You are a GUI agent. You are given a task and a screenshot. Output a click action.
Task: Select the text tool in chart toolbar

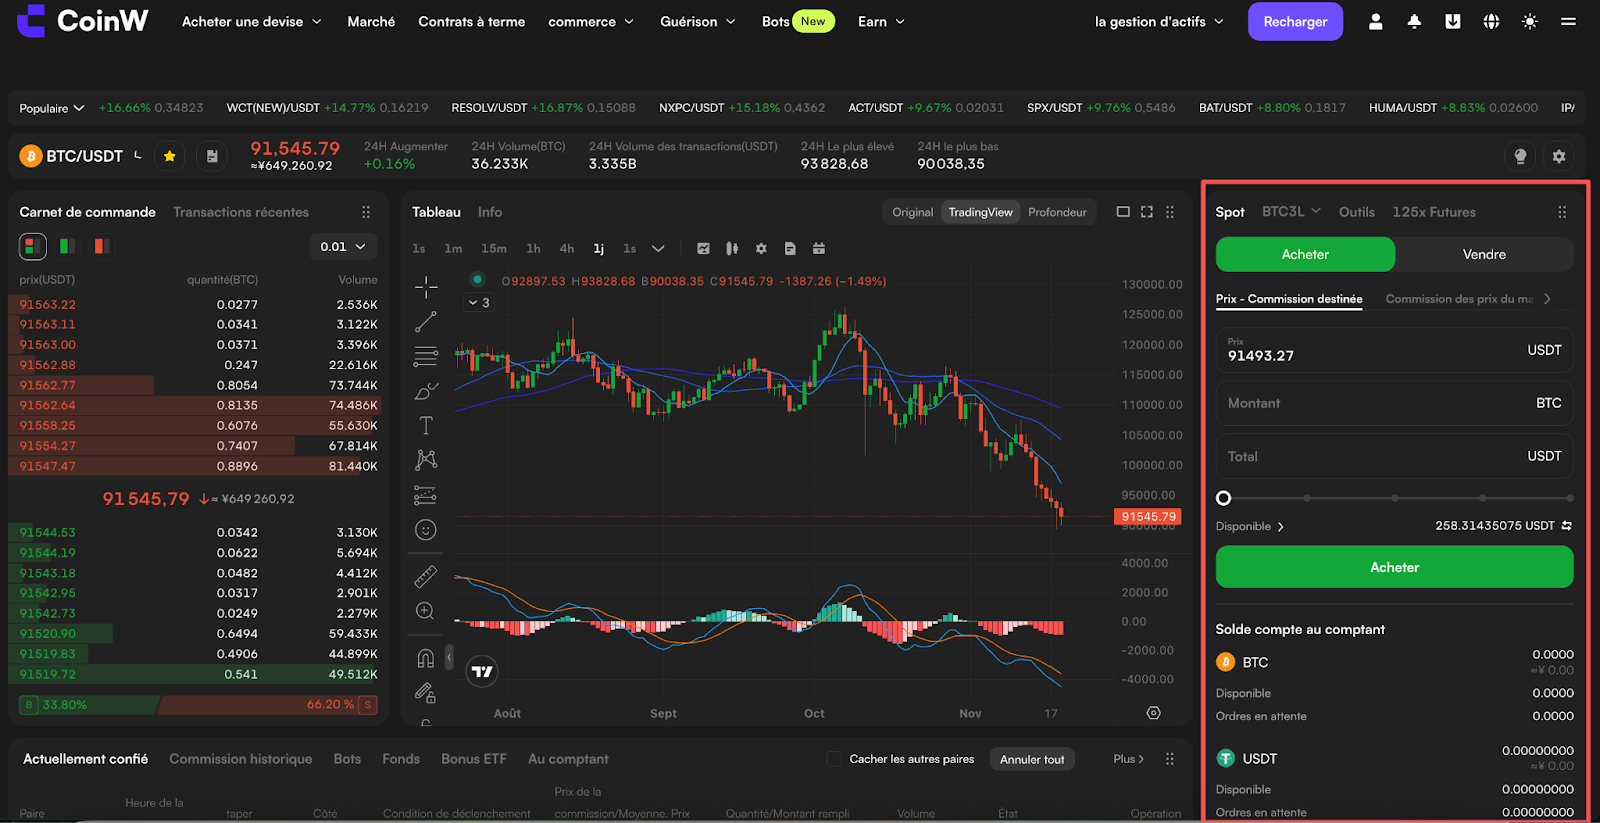(x=426, y=425)
